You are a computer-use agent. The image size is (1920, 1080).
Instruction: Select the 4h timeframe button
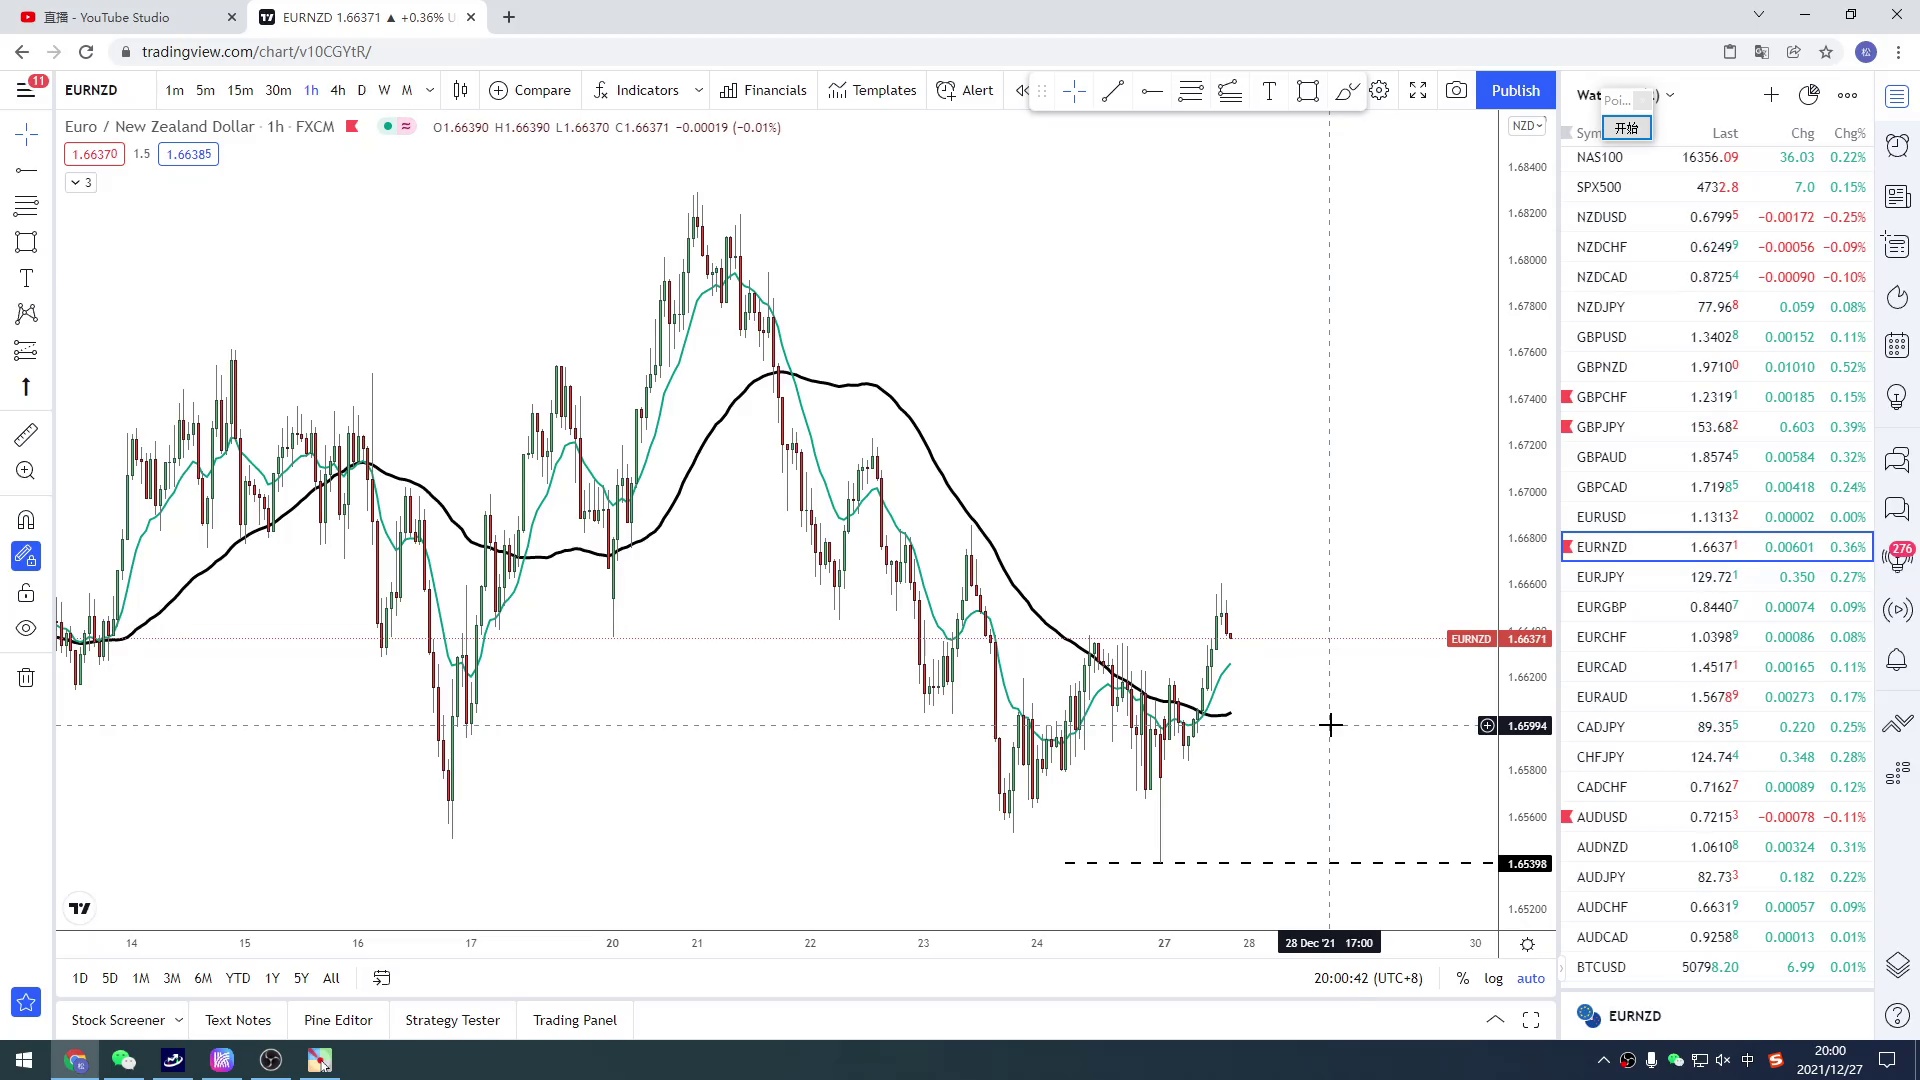pyautogui.click(x=338, y=90)
